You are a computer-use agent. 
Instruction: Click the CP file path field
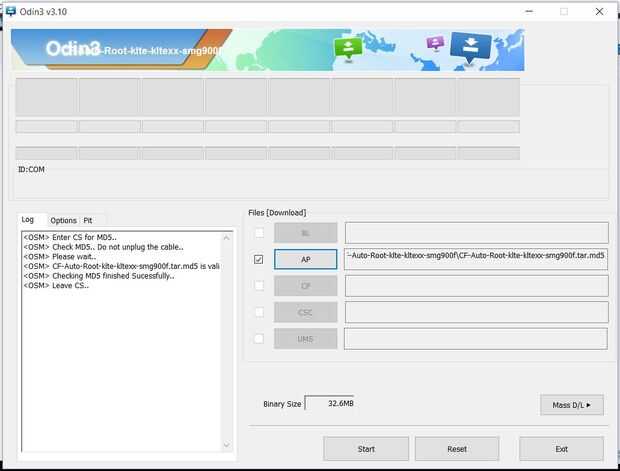476,286
